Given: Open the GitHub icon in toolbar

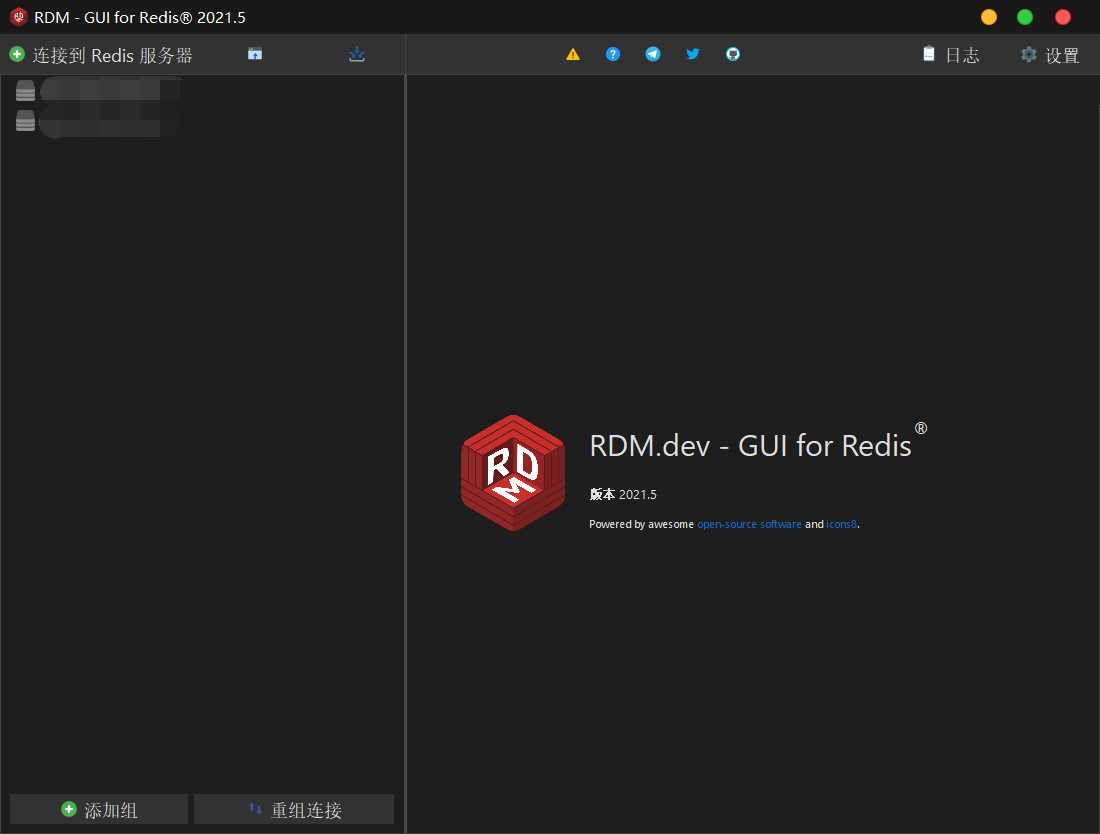Looking at the screenshot, I should [732, 54].
